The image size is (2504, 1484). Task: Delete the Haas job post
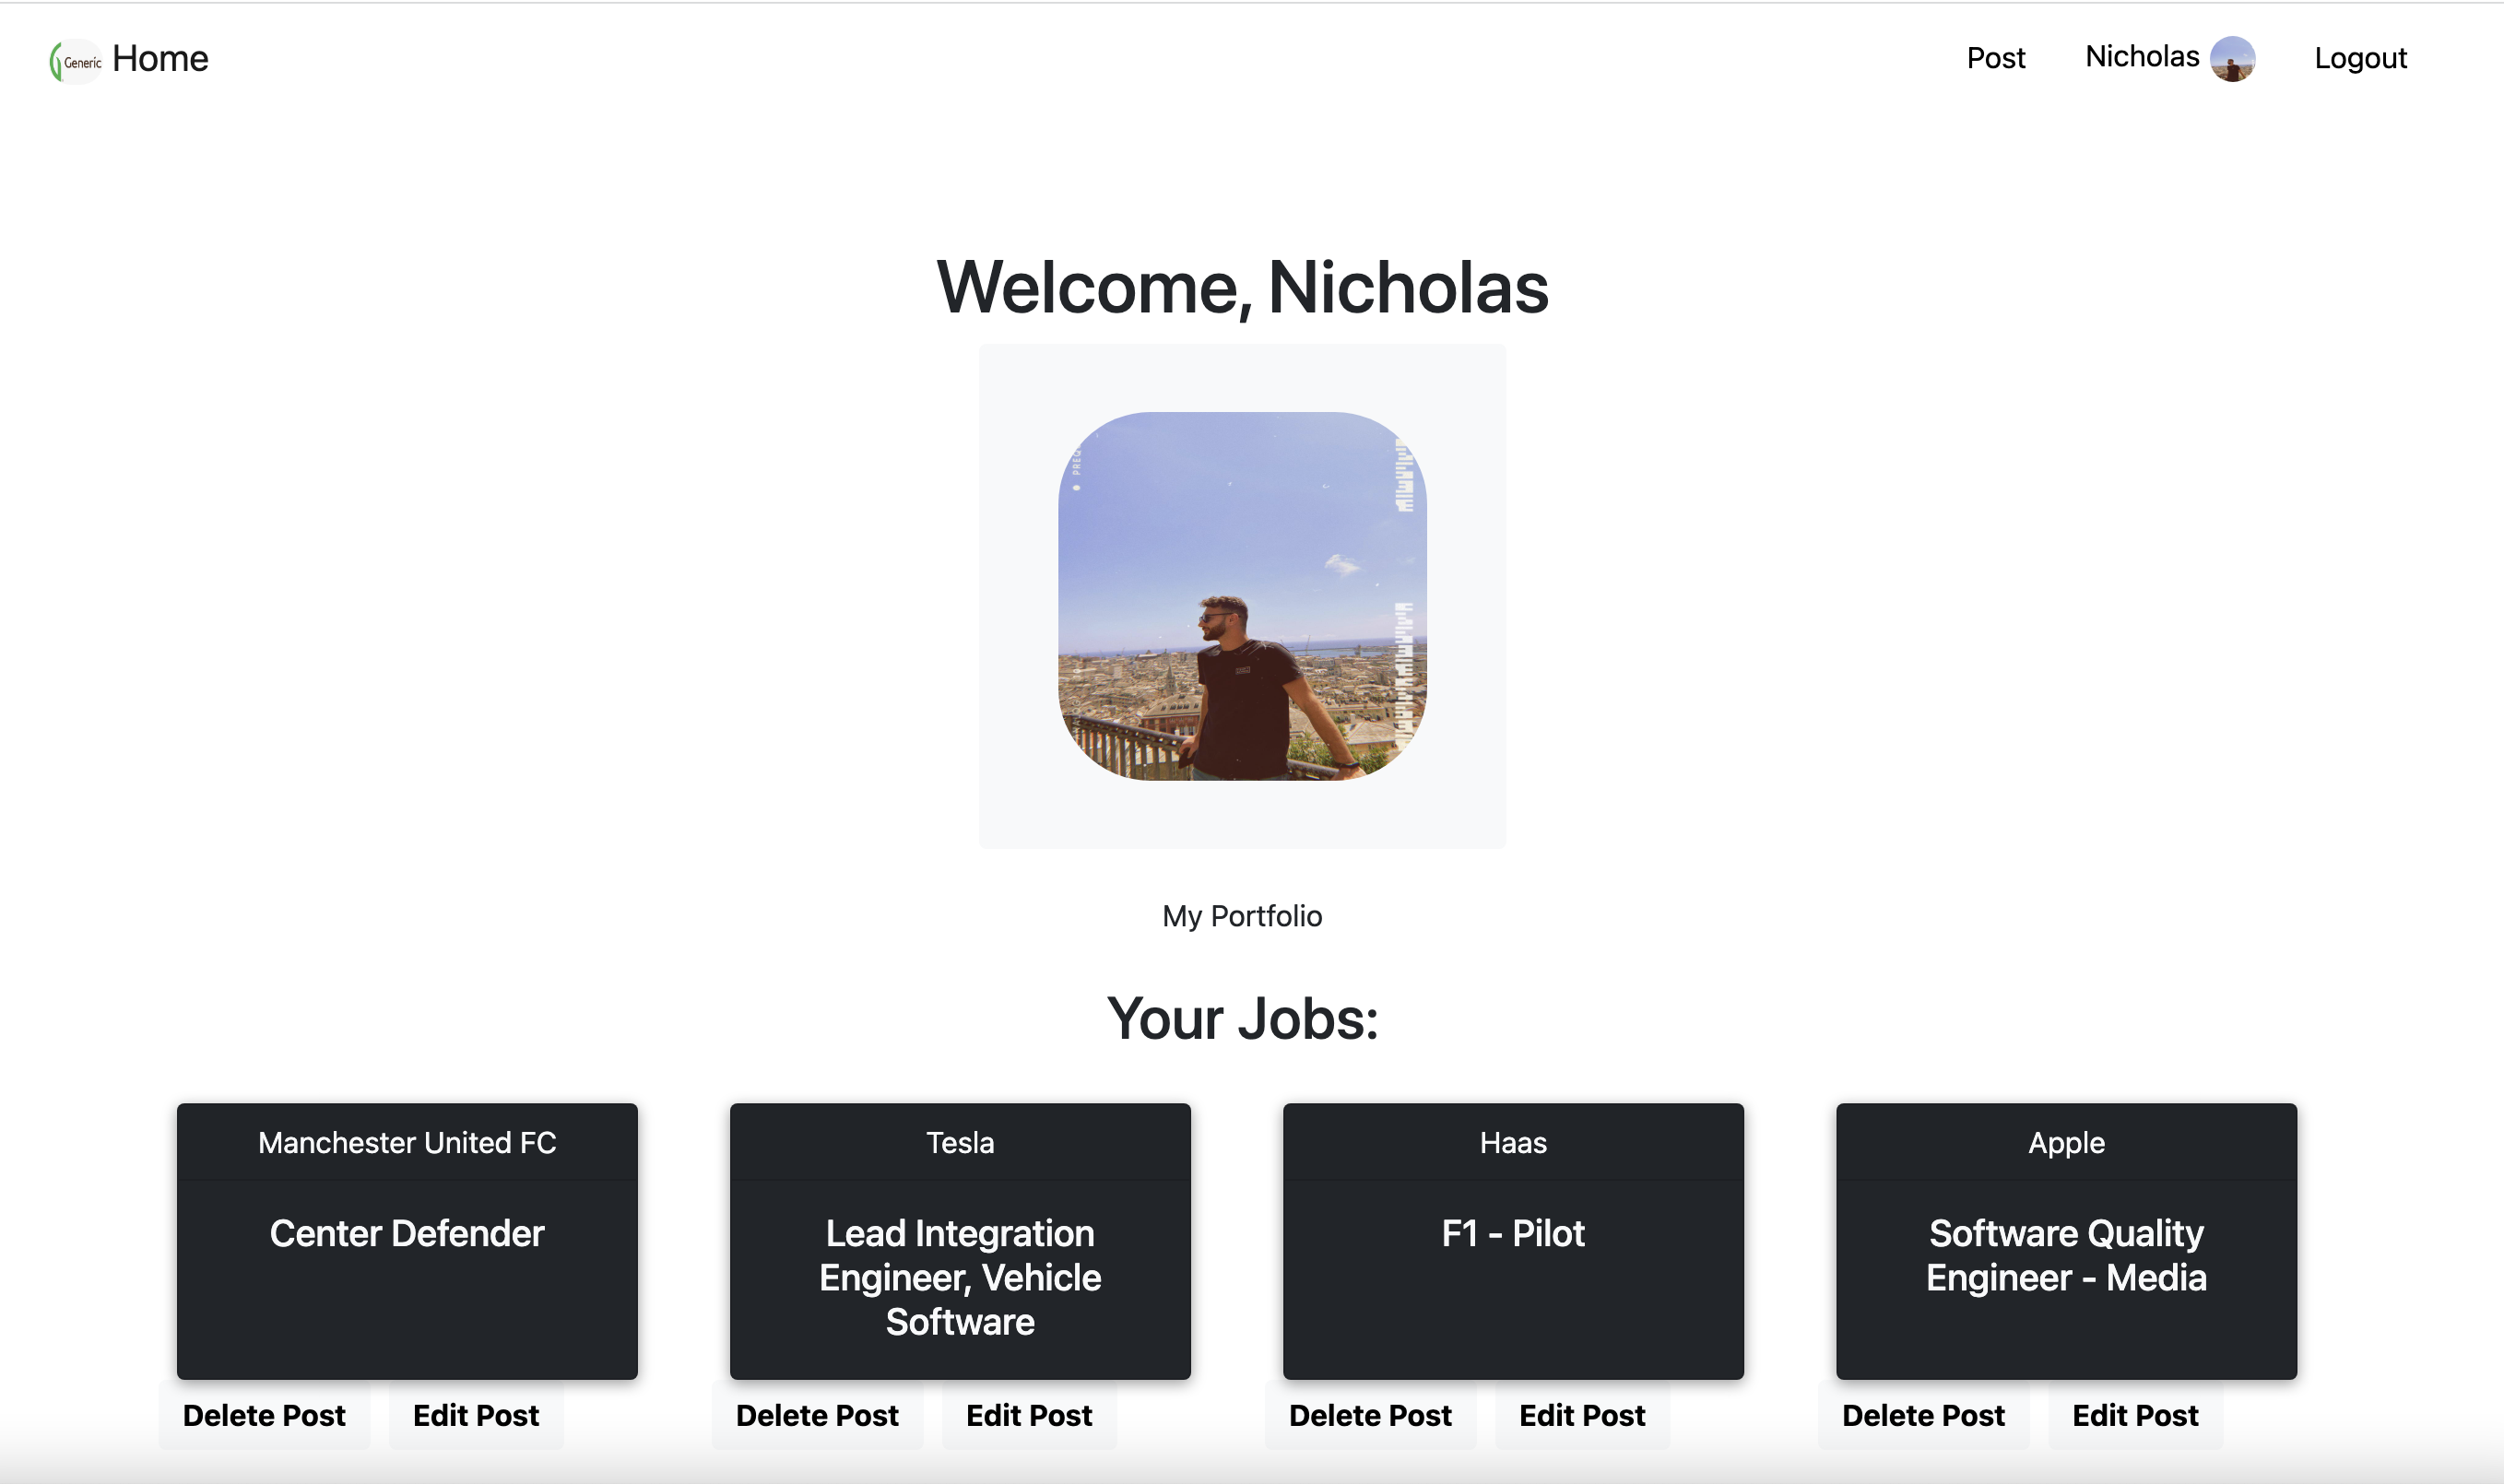pos(1370,1416)
